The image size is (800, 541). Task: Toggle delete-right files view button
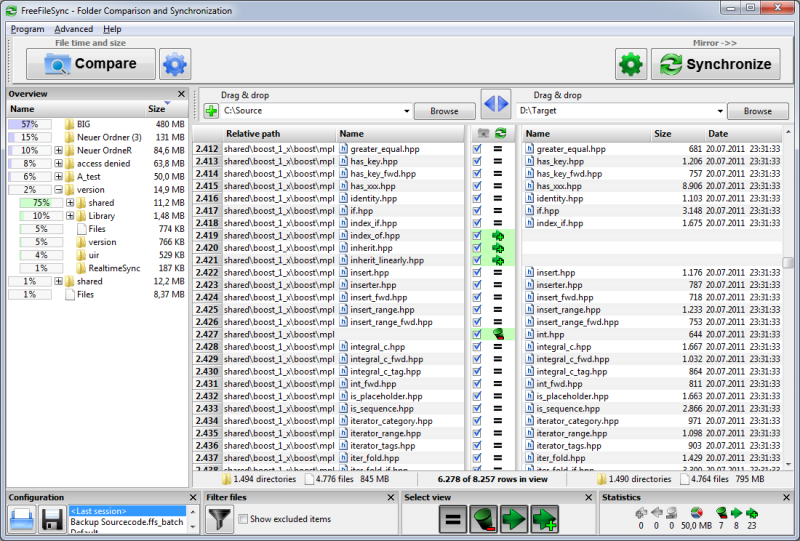pyautogui.click(x=484, y=520)
